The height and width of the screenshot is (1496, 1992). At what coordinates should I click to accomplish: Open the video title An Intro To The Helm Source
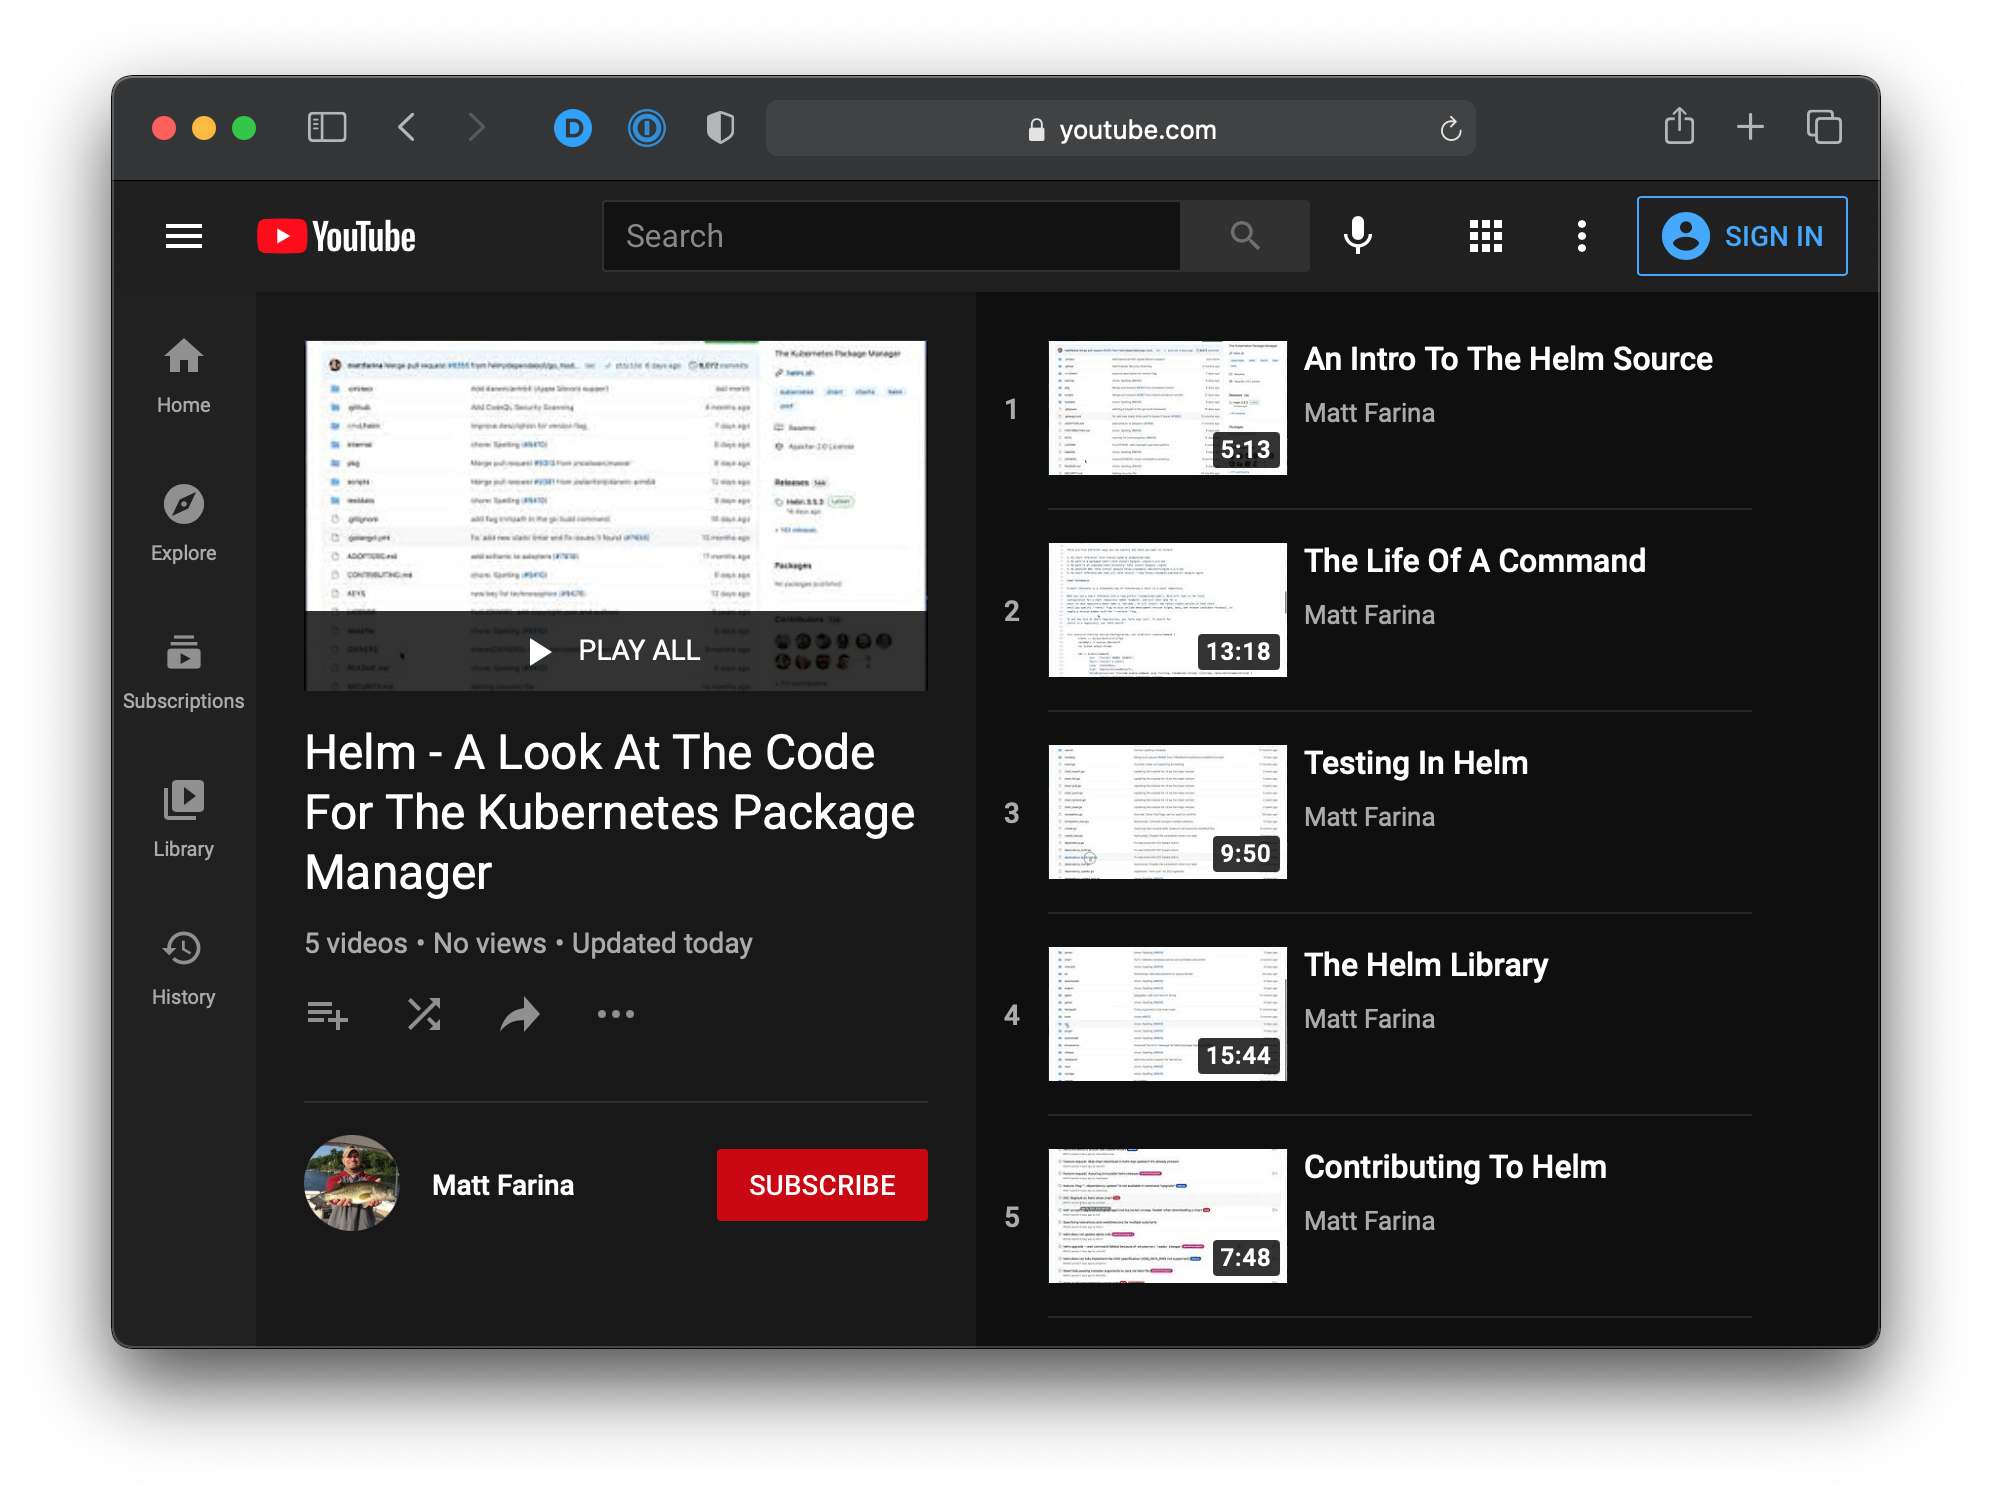(x=1508, y=359)
